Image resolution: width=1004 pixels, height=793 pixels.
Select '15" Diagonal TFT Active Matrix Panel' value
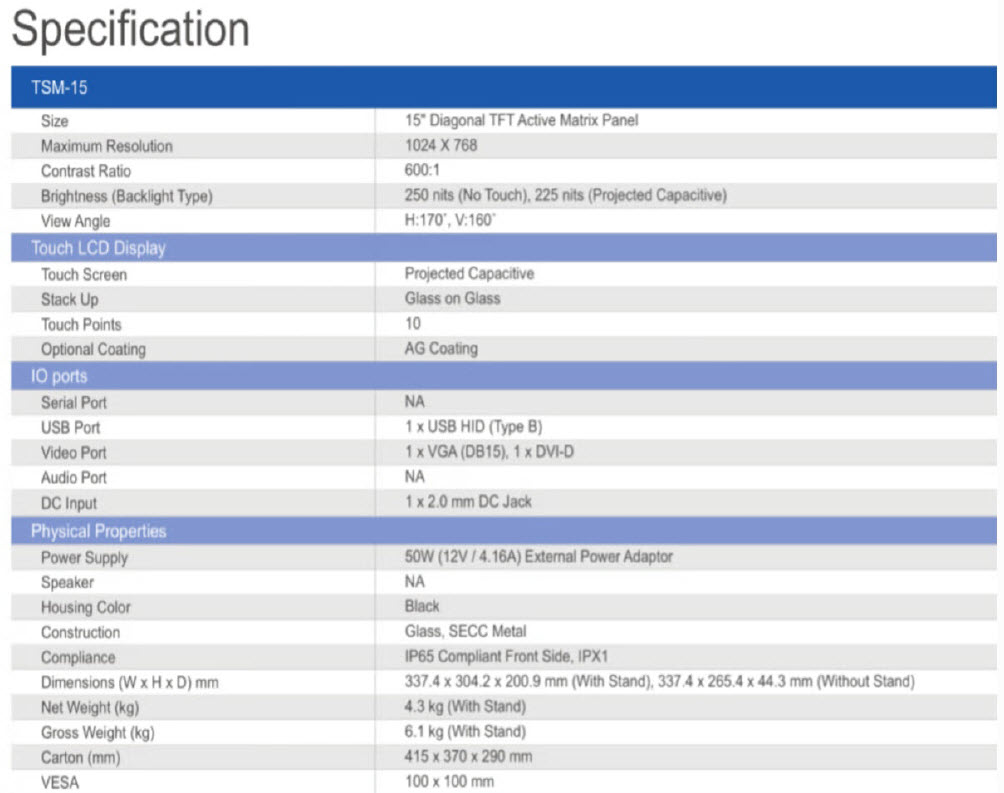click(521, 120)
